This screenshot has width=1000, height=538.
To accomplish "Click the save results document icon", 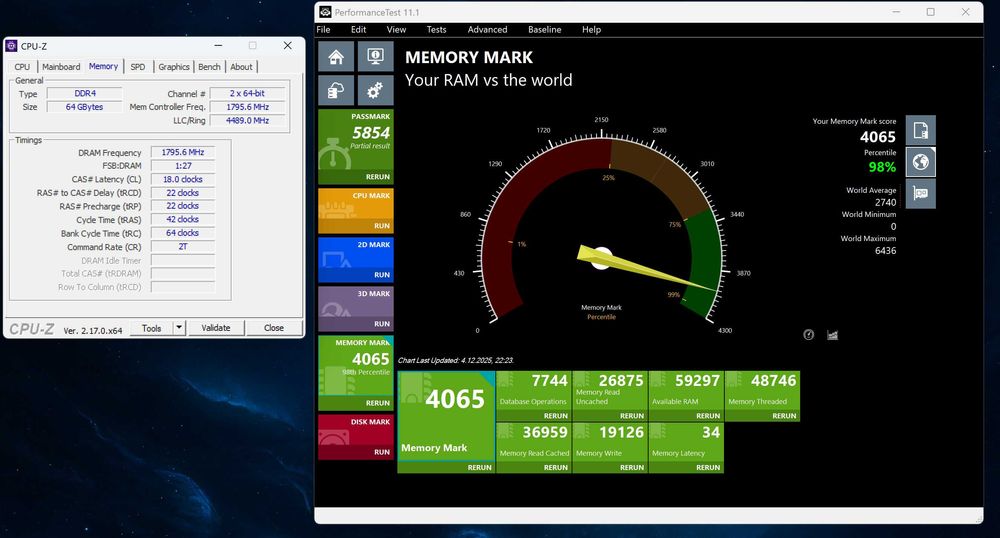I will tap(920, 131).
